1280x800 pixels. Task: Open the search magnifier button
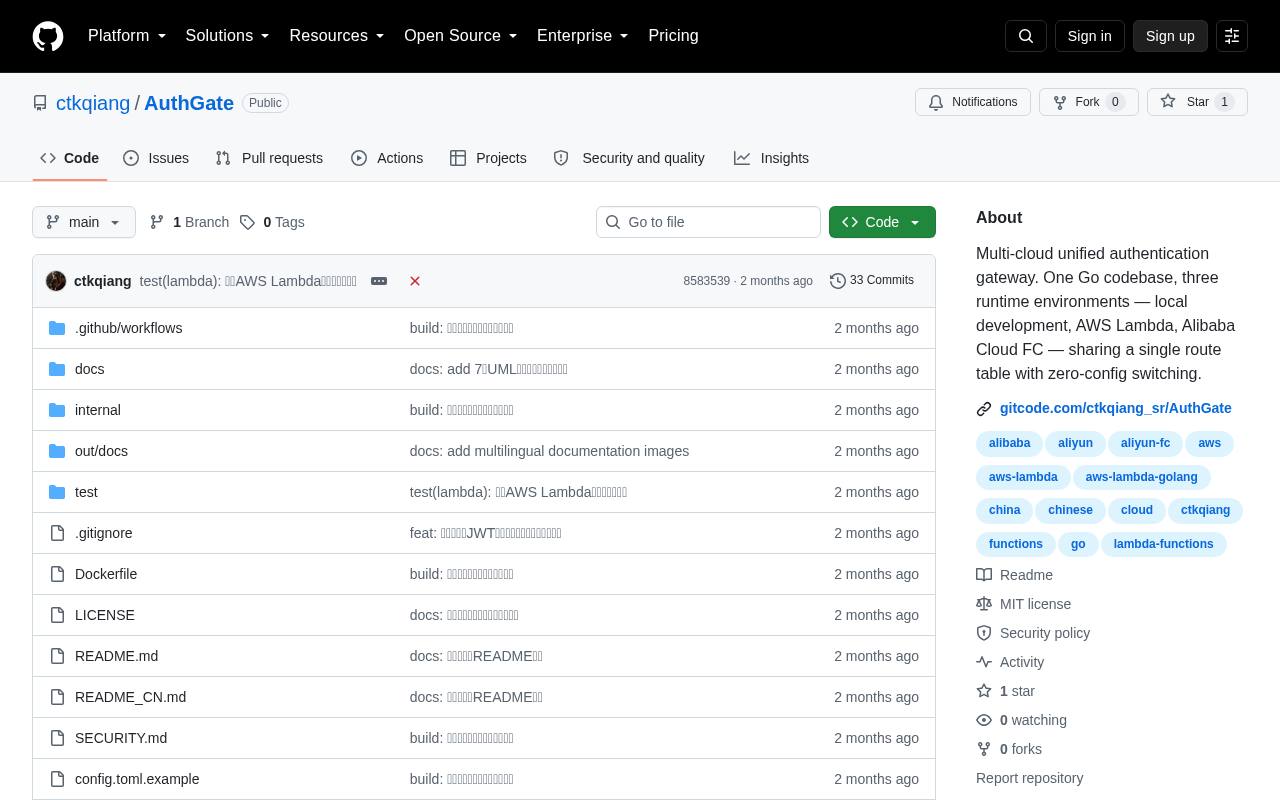[x=1026, y=36]
